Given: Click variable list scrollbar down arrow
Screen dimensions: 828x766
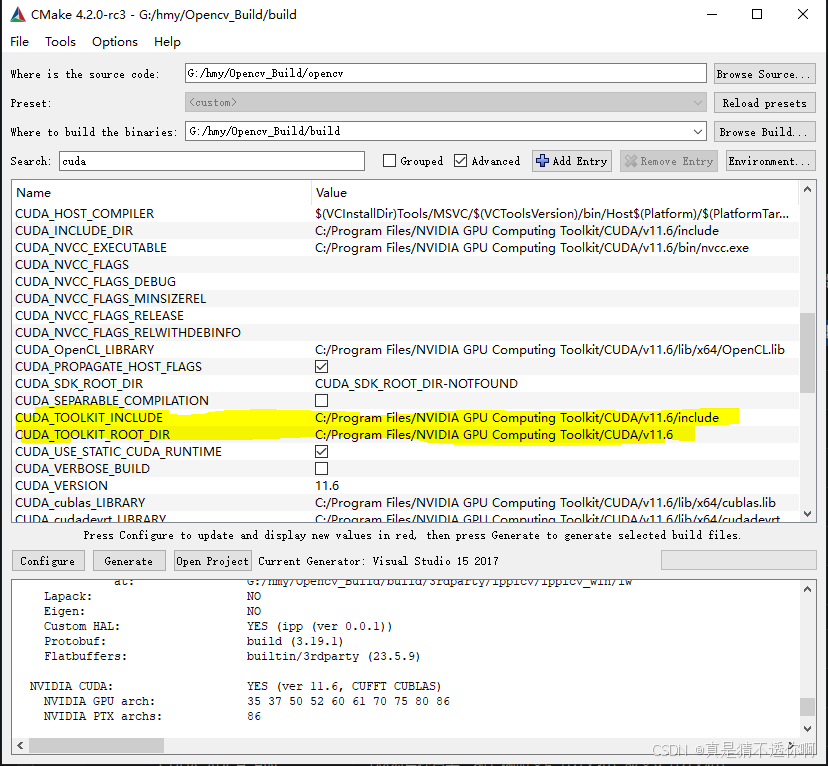Looking at the screenshot, I should pos(807,514).
